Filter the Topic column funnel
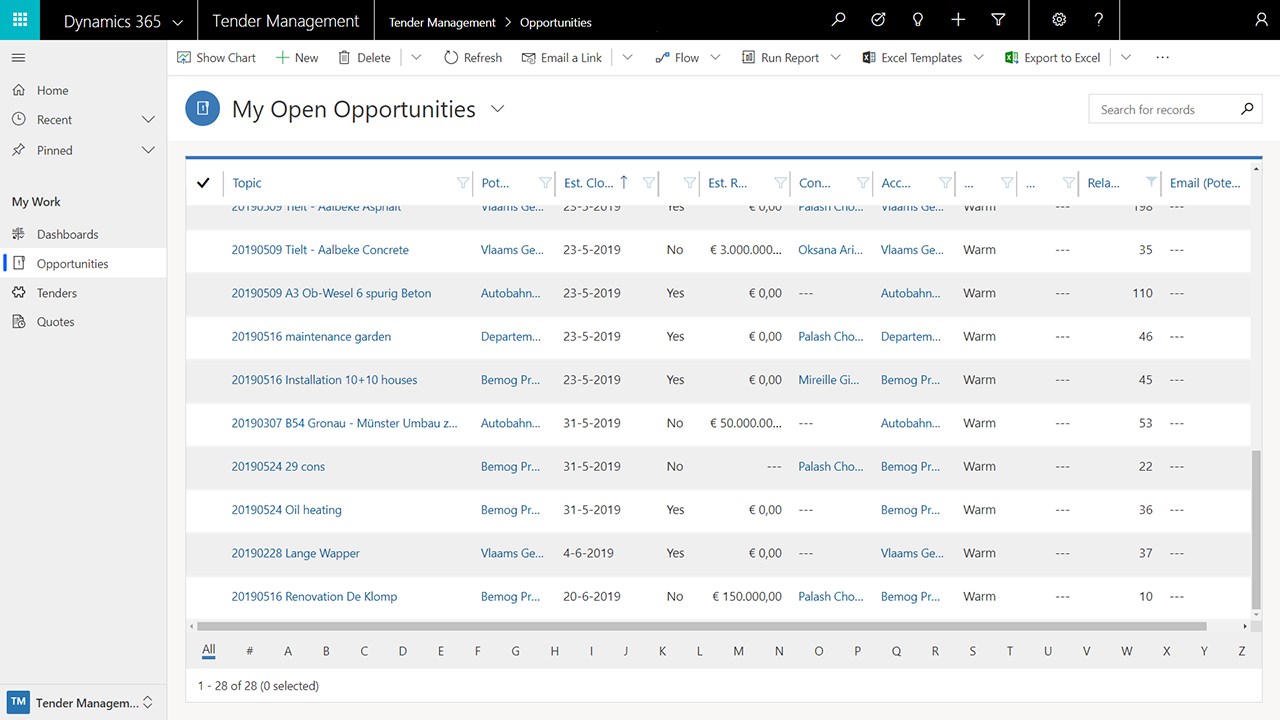The width and height of the screenshot is (1280, 720). coord(462,183)
